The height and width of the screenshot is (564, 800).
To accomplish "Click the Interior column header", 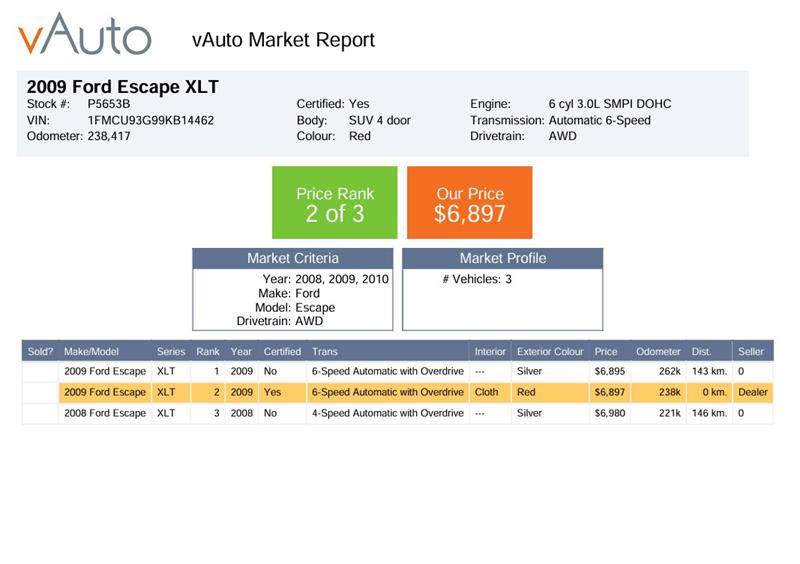I will tap(490, 352).
